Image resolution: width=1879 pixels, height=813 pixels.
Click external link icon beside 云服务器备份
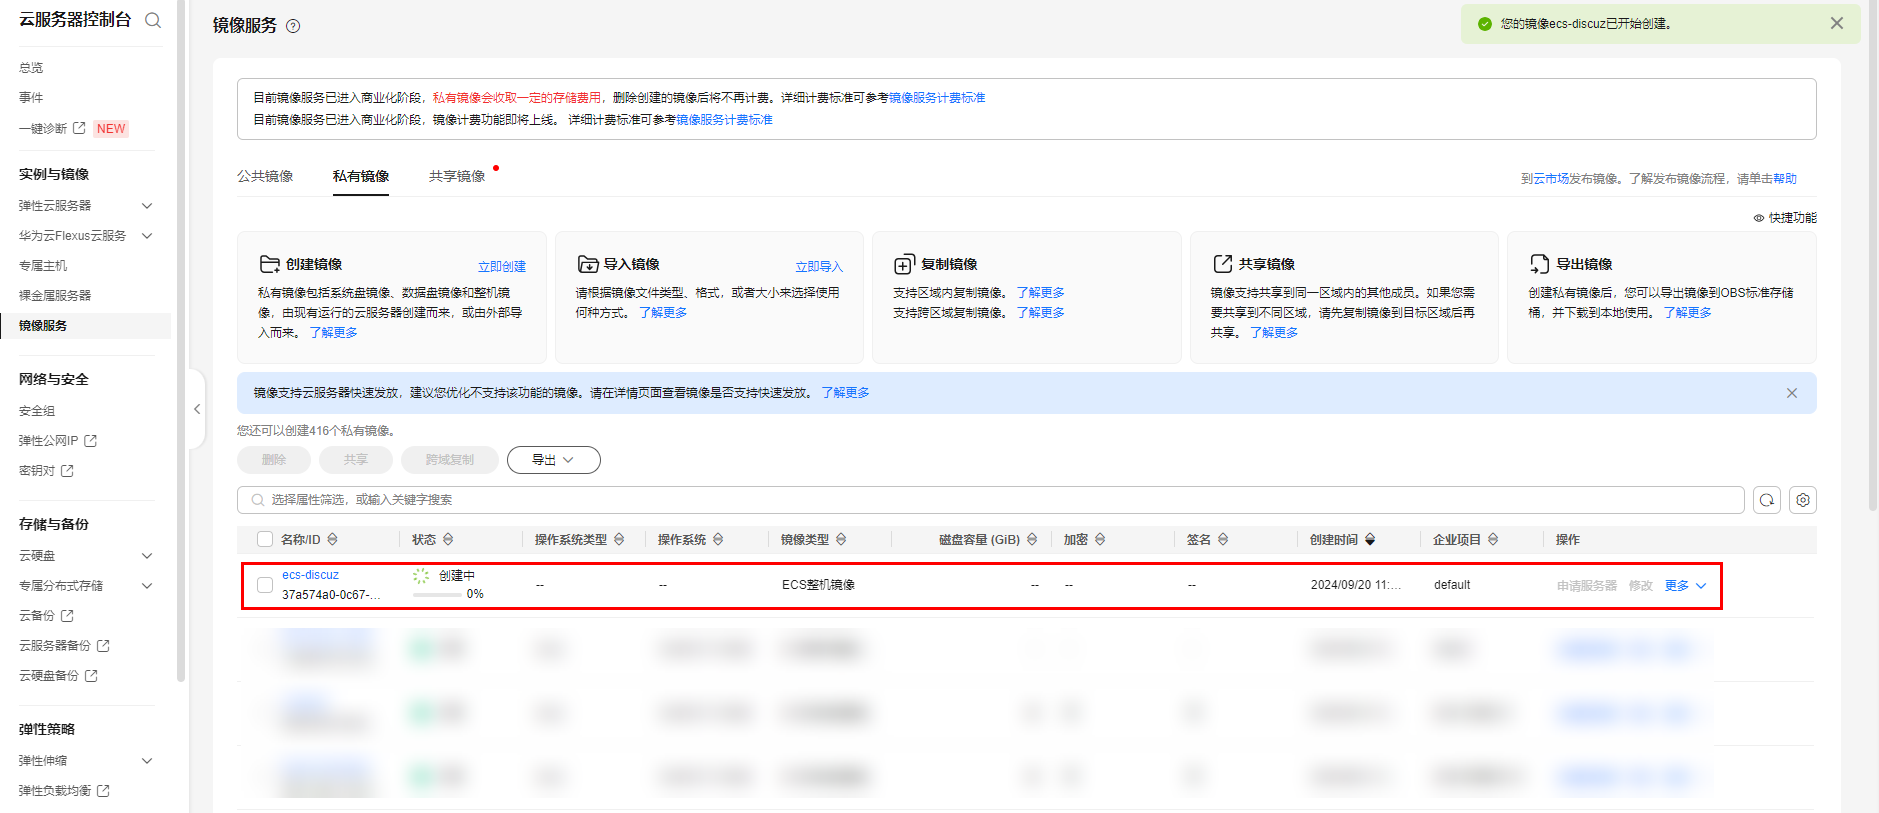(103, 646)
